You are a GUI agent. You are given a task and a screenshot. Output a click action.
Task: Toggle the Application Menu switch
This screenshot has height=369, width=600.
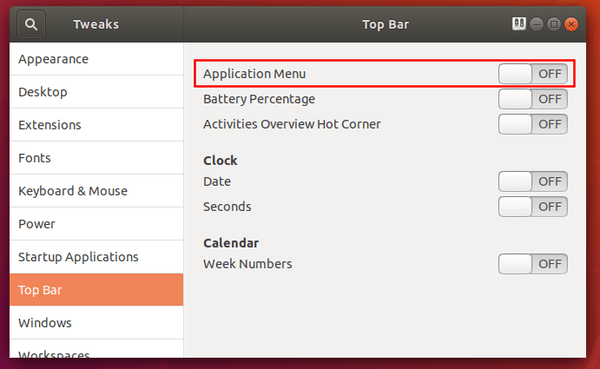click(533, 73)
